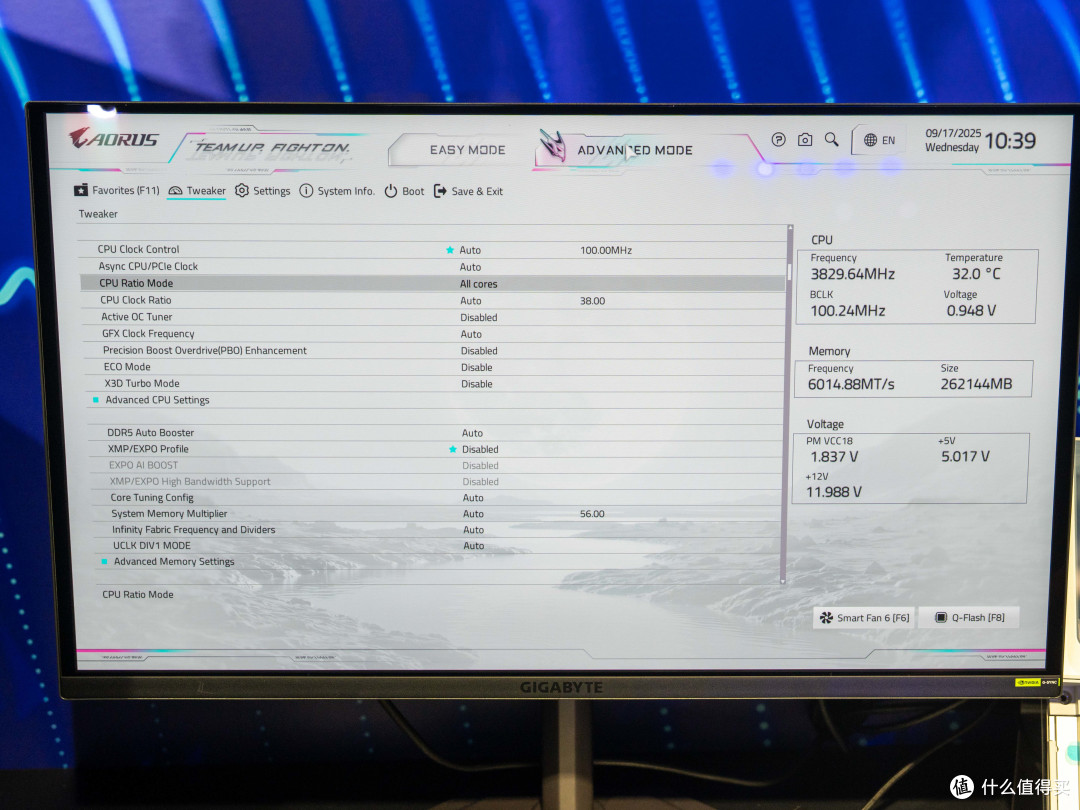Change DDR5 Auto Booster Auto setting

pos(472,433)
